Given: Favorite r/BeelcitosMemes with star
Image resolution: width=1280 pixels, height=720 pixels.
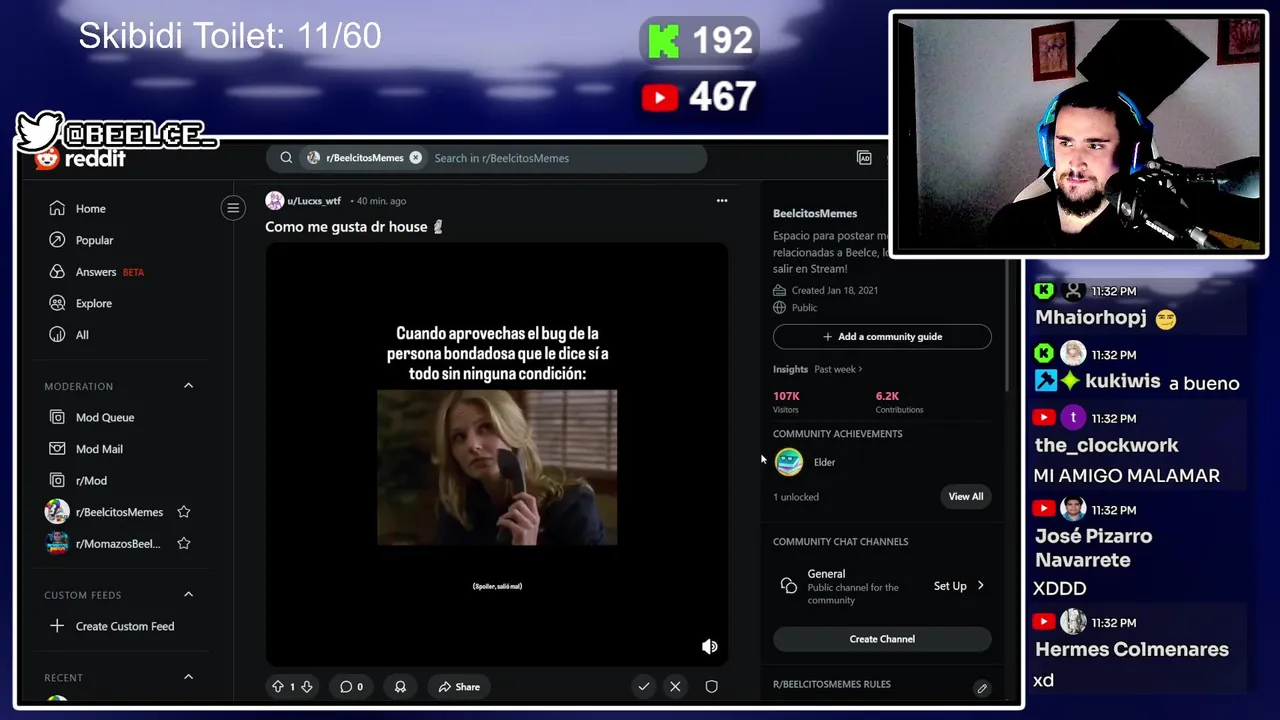Looking at the screenshot, I should click(x=184, y=512).
